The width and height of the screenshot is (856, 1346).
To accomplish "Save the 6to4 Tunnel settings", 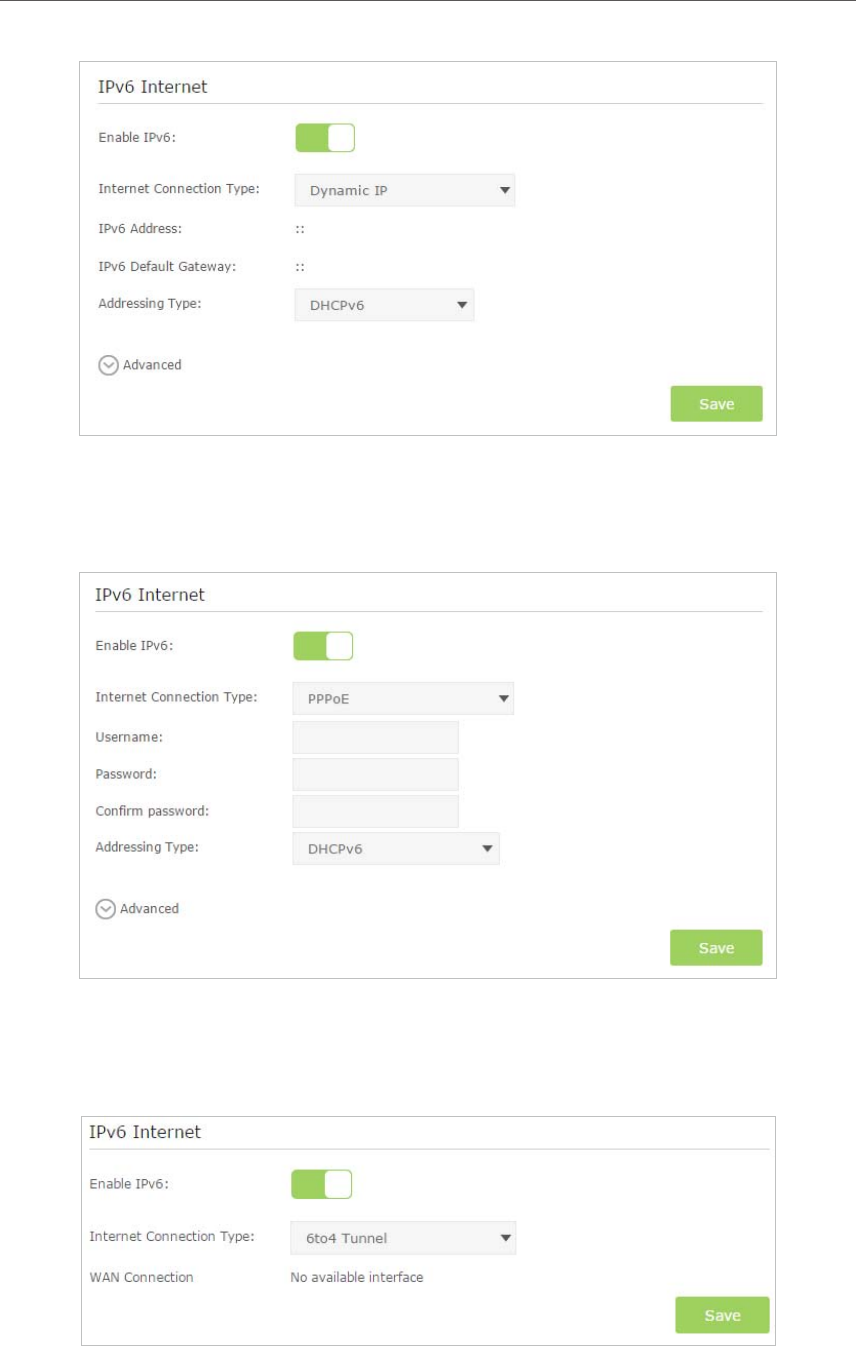I will pos(723,1315).
